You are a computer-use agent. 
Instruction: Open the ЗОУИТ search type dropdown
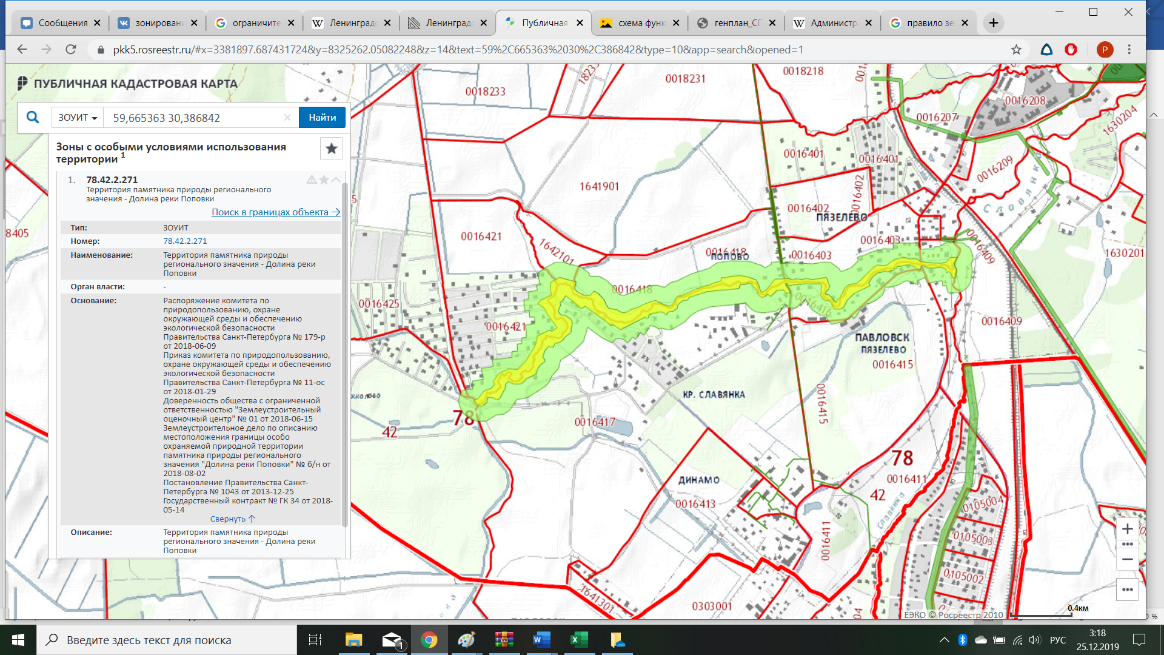pos(77,117)
